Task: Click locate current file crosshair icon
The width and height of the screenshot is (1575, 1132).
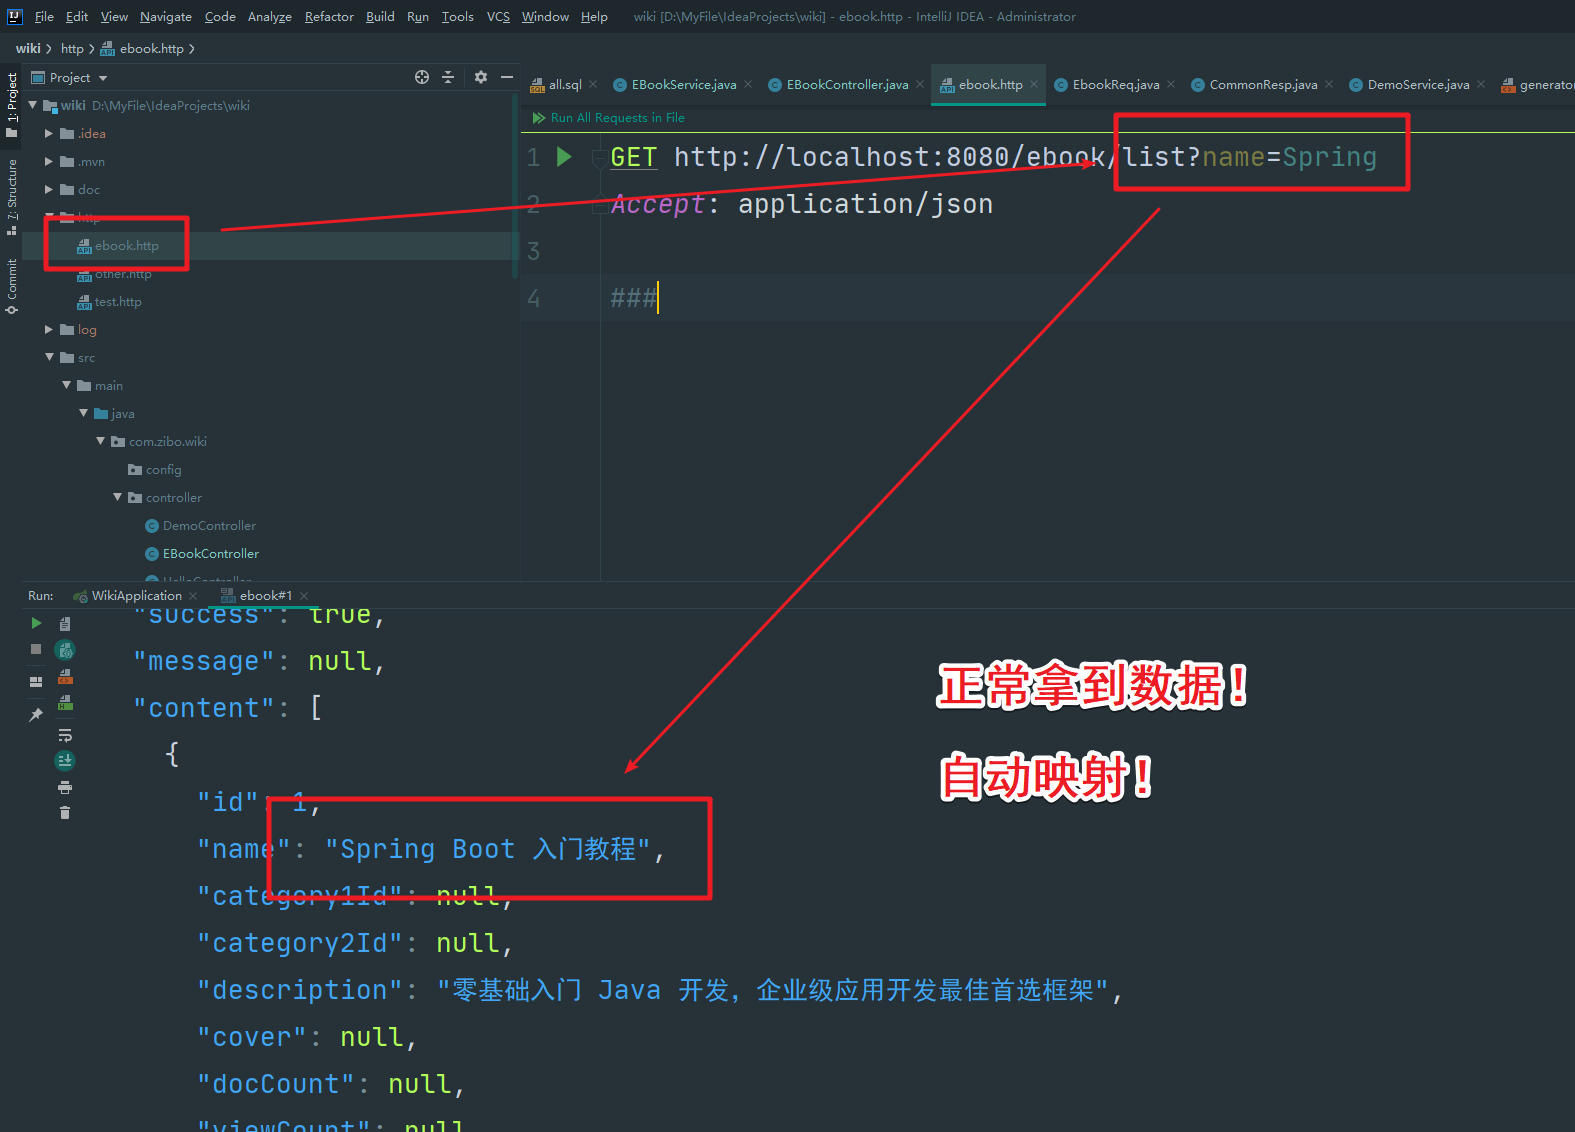Action: 422,77
